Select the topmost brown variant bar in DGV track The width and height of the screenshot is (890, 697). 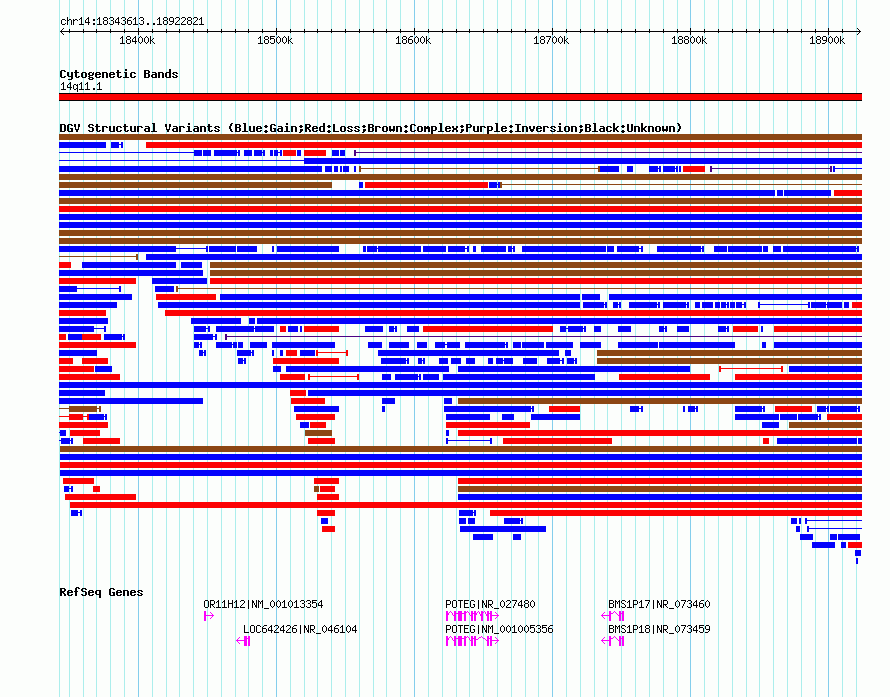460,137
